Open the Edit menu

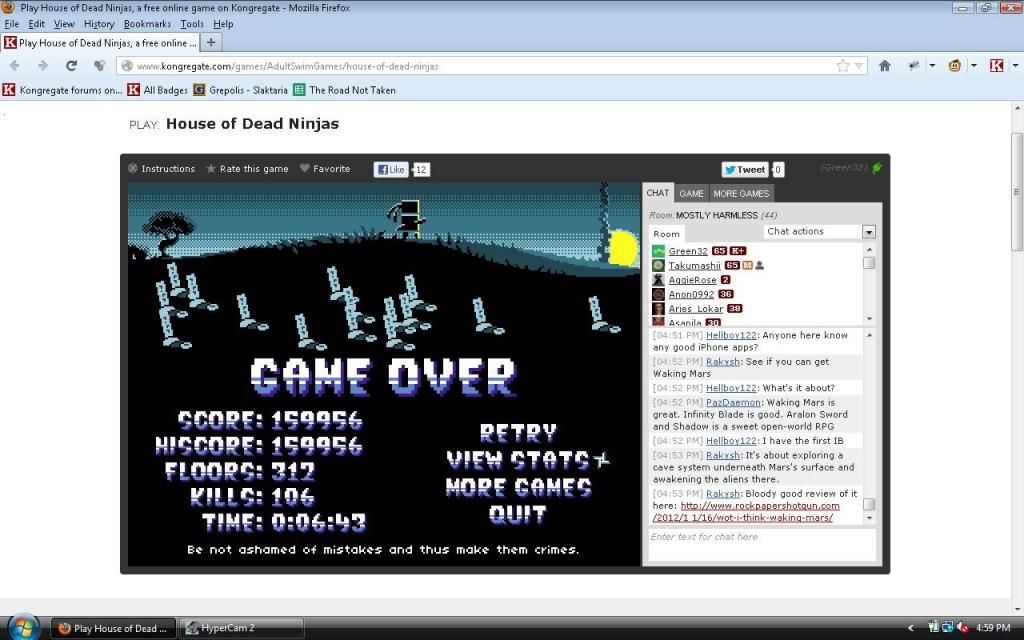37,24
